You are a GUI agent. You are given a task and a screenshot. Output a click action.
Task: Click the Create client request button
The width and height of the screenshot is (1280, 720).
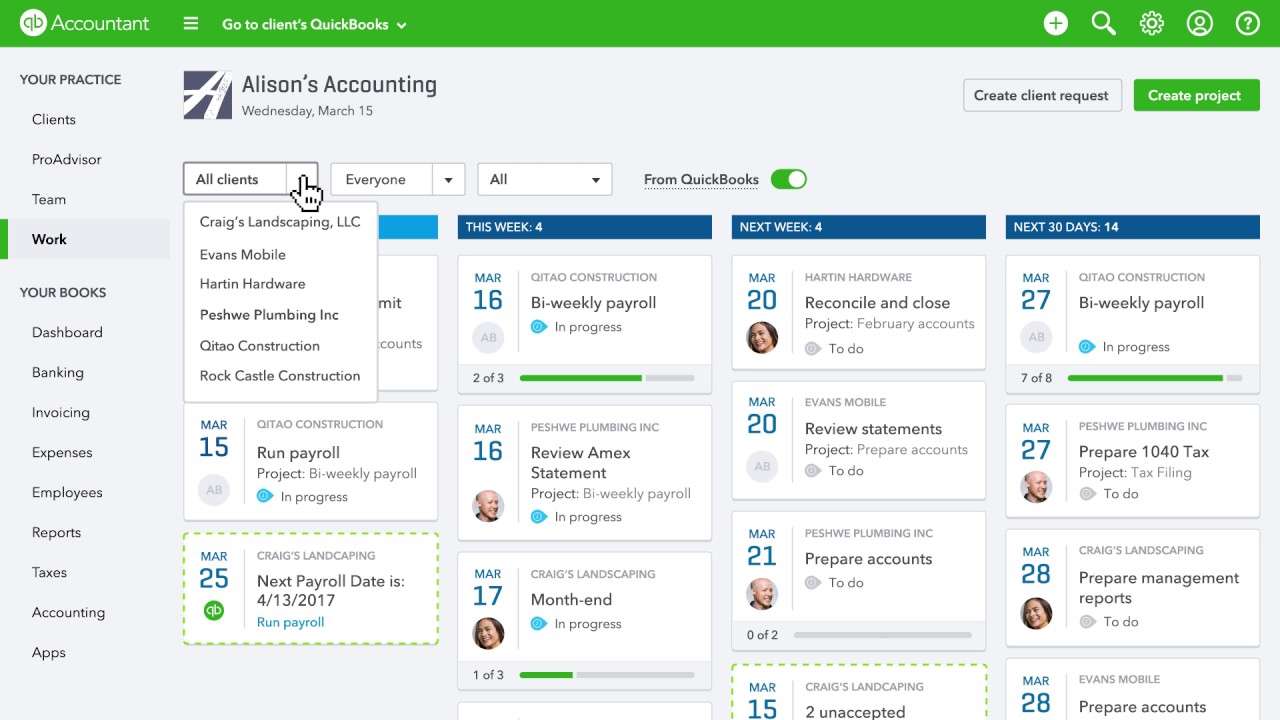(x=1041, y=95)
